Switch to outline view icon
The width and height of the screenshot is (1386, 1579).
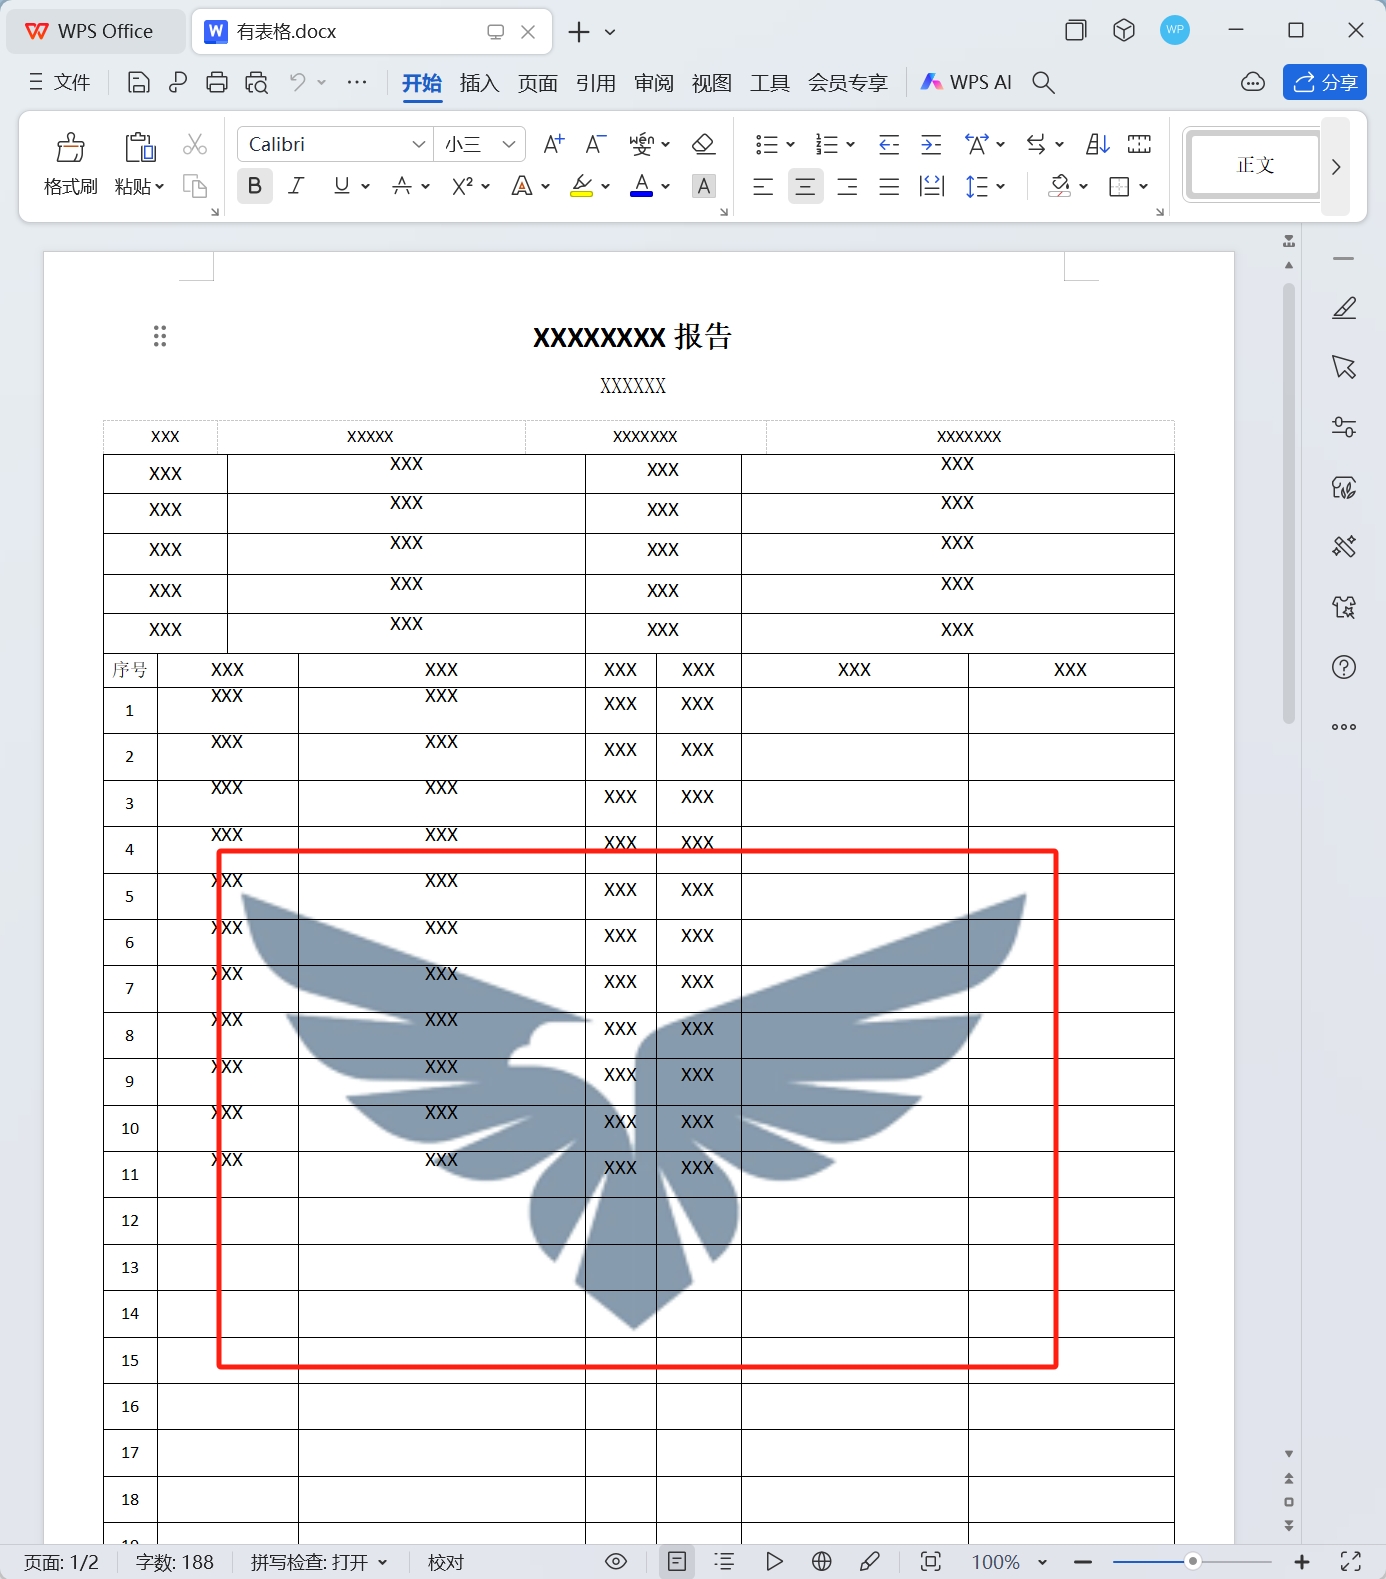pos(725,1561)
